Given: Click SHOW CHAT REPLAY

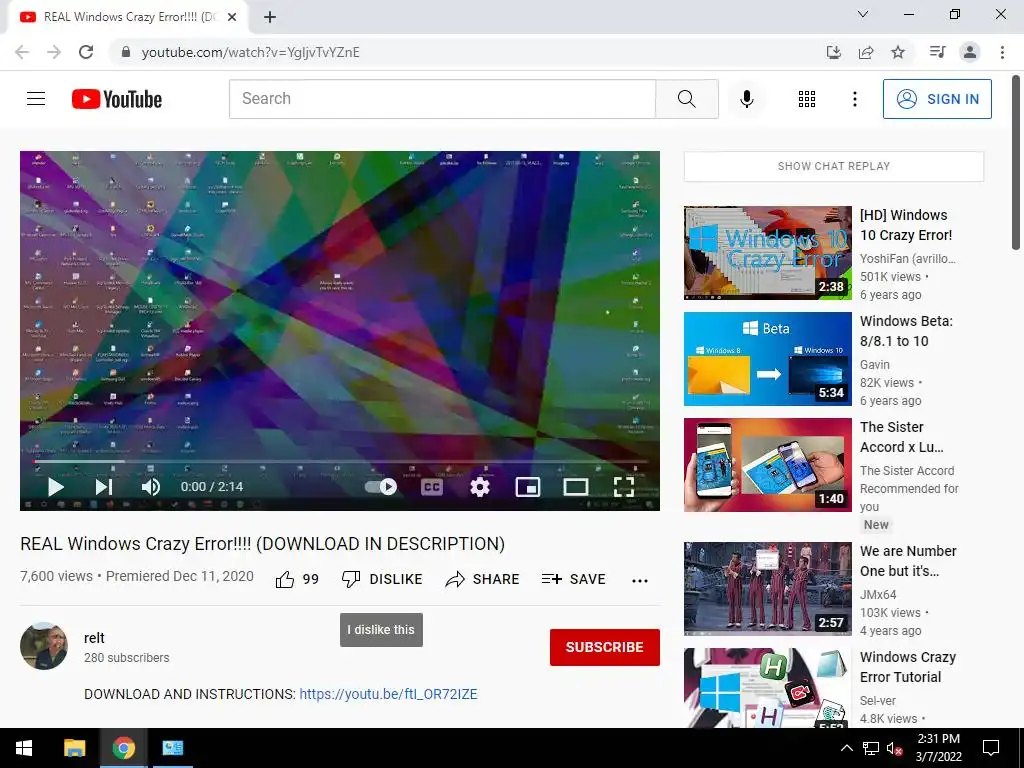Looking at the screenshot, I should 833,166.
